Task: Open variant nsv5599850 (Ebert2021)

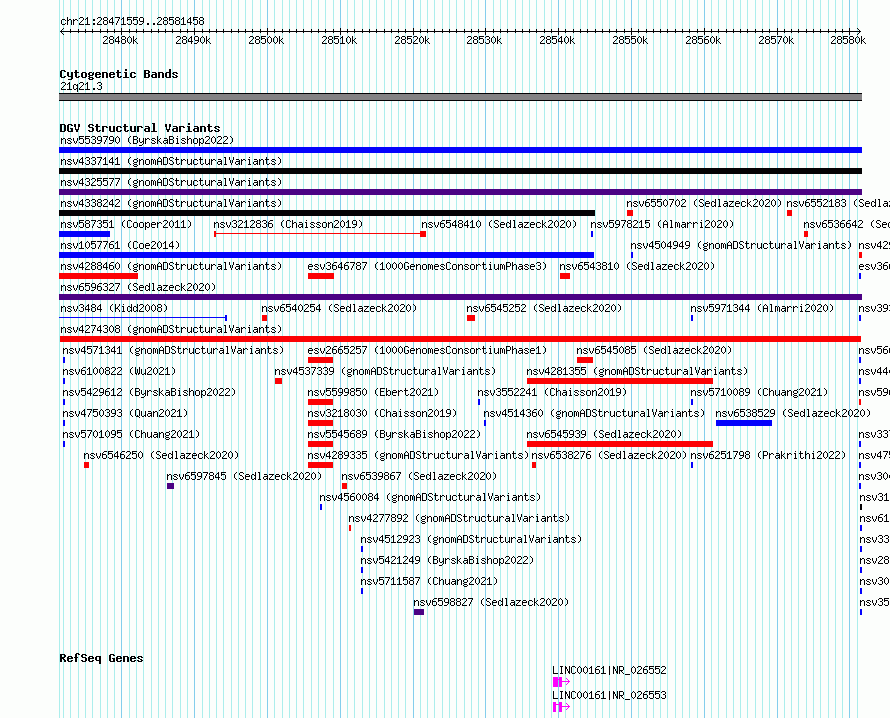Action: pos(373,392)
